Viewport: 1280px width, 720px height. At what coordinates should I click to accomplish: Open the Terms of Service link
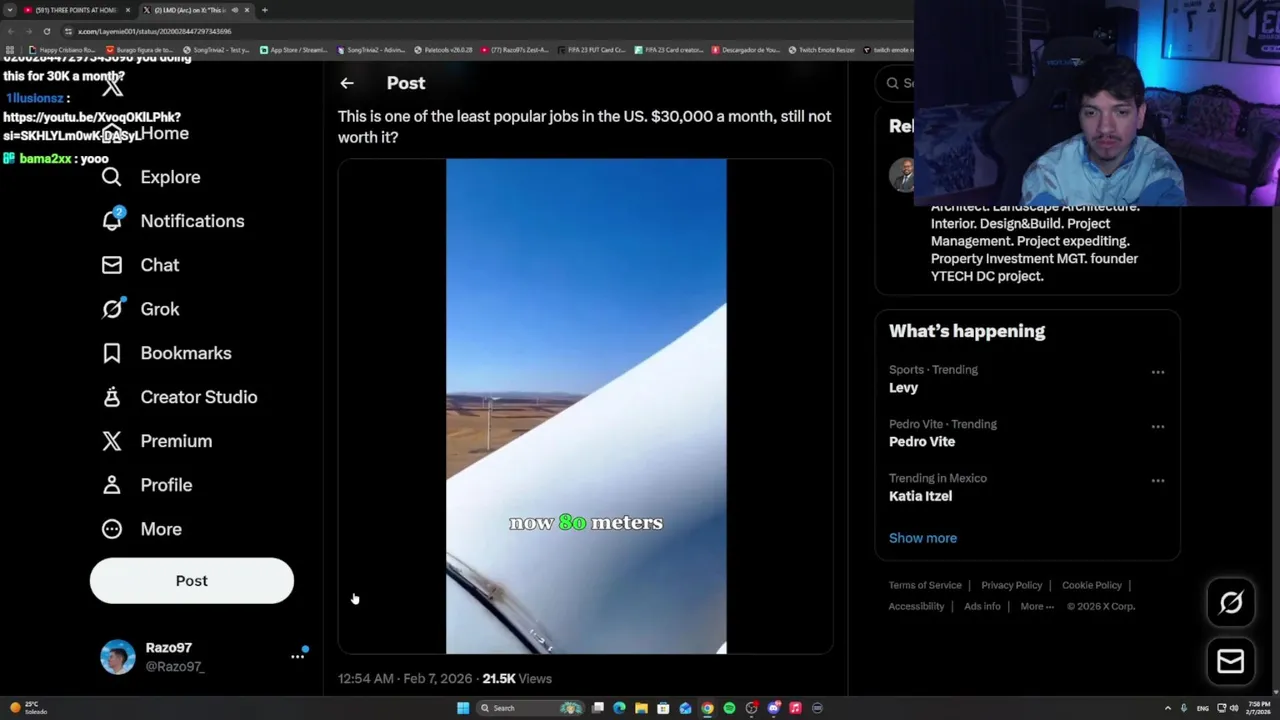coord(925,585)
